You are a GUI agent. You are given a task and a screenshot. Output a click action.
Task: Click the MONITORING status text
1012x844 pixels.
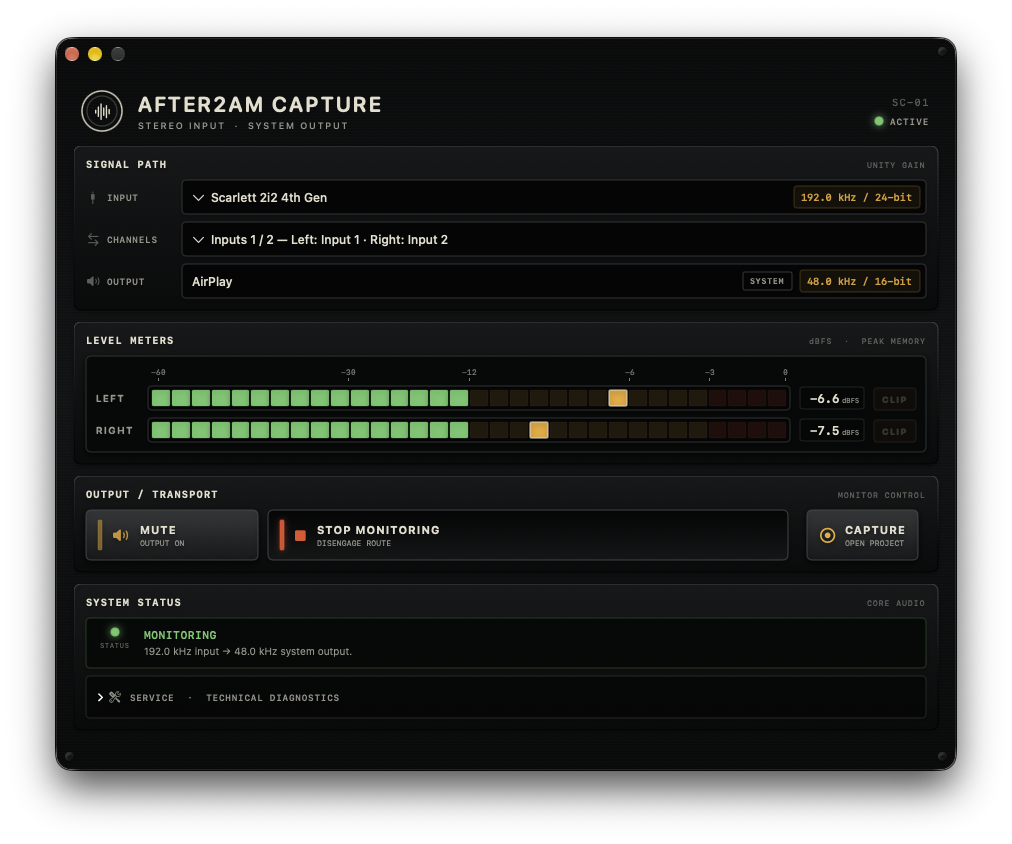click(180, 635)
